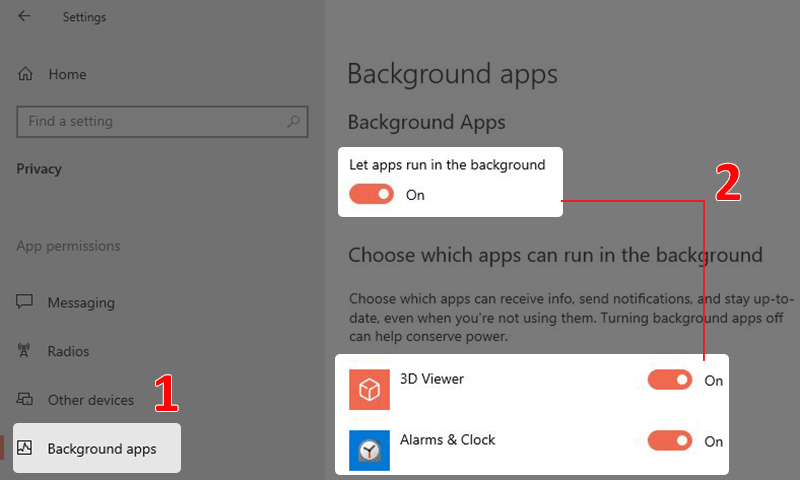Click the back arrow in Settings

pos(24,17)
